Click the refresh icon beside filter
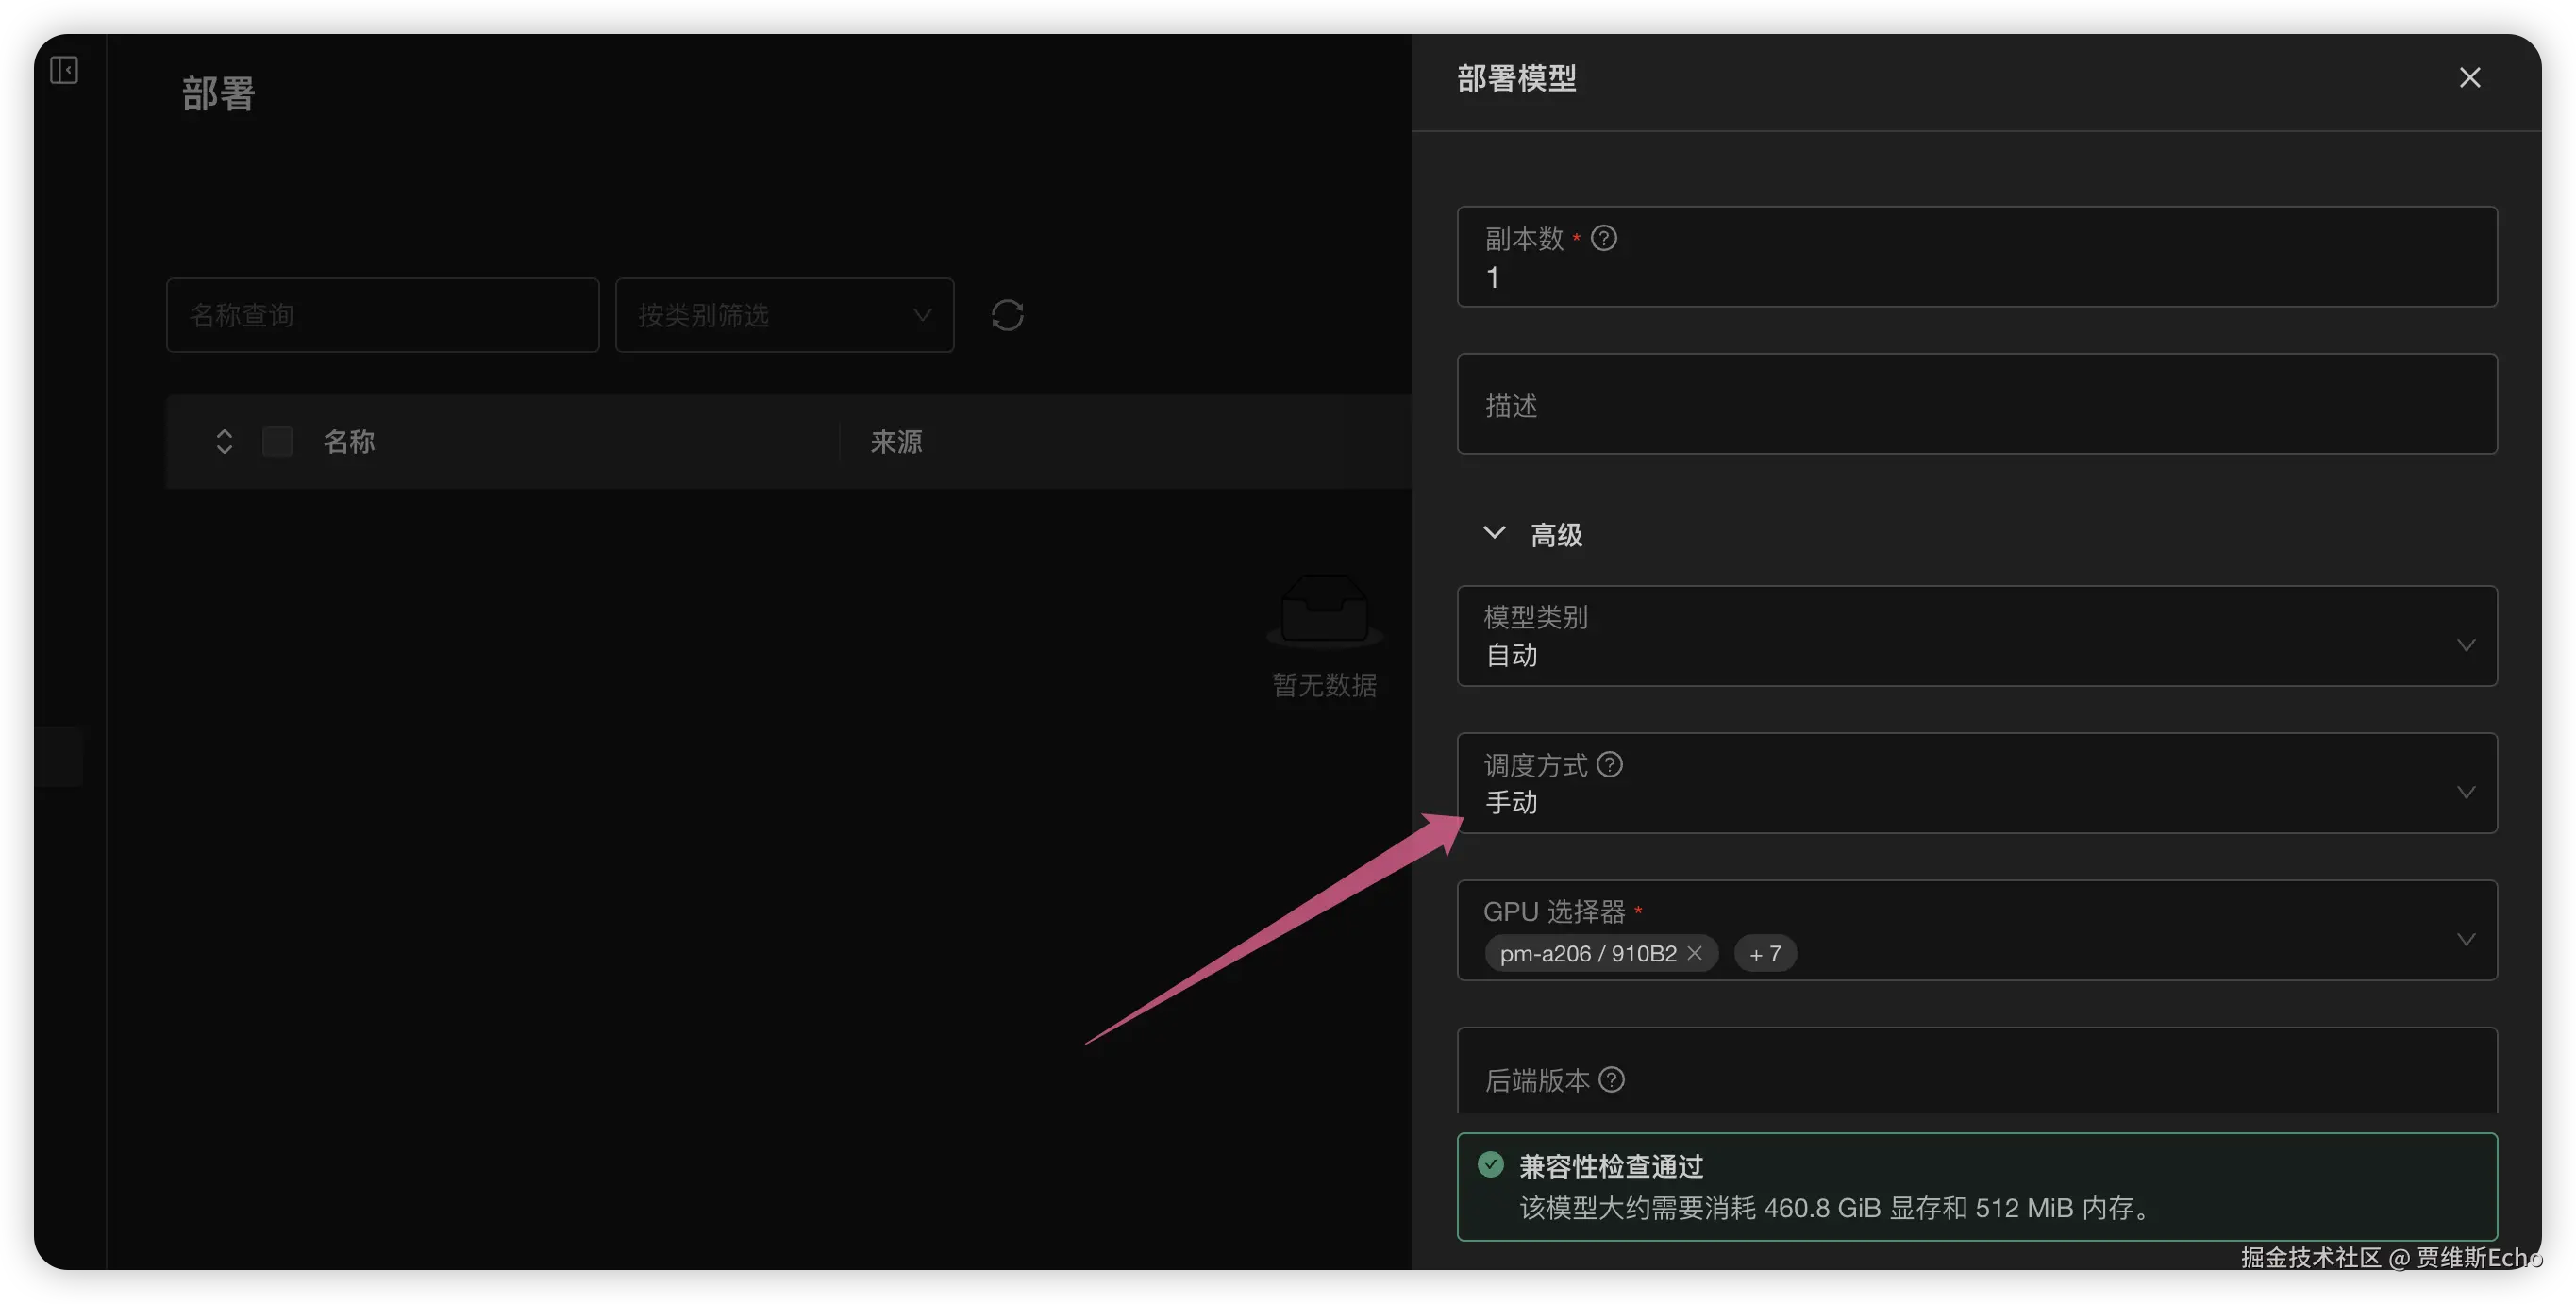The width and height of the screenshot is (2576, 1304). tap(1007, 315)
